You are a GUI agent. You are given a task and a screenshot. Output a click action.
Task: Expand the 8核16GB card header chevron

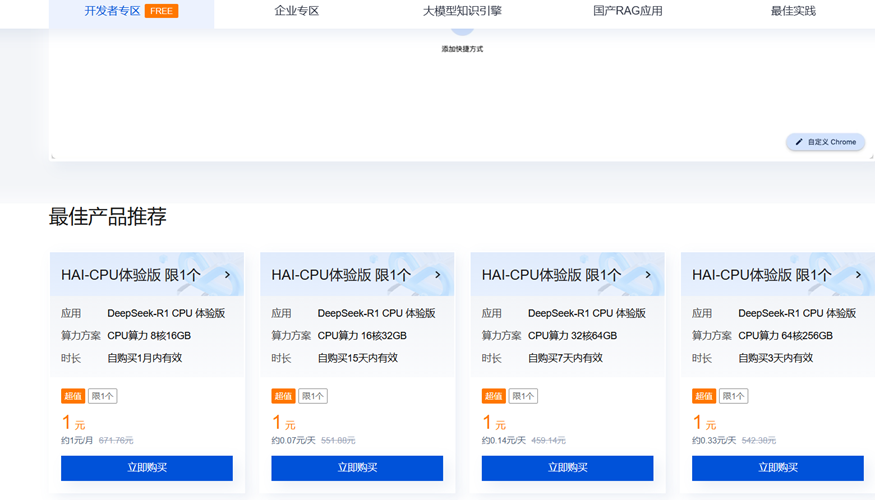pos(227,275)
